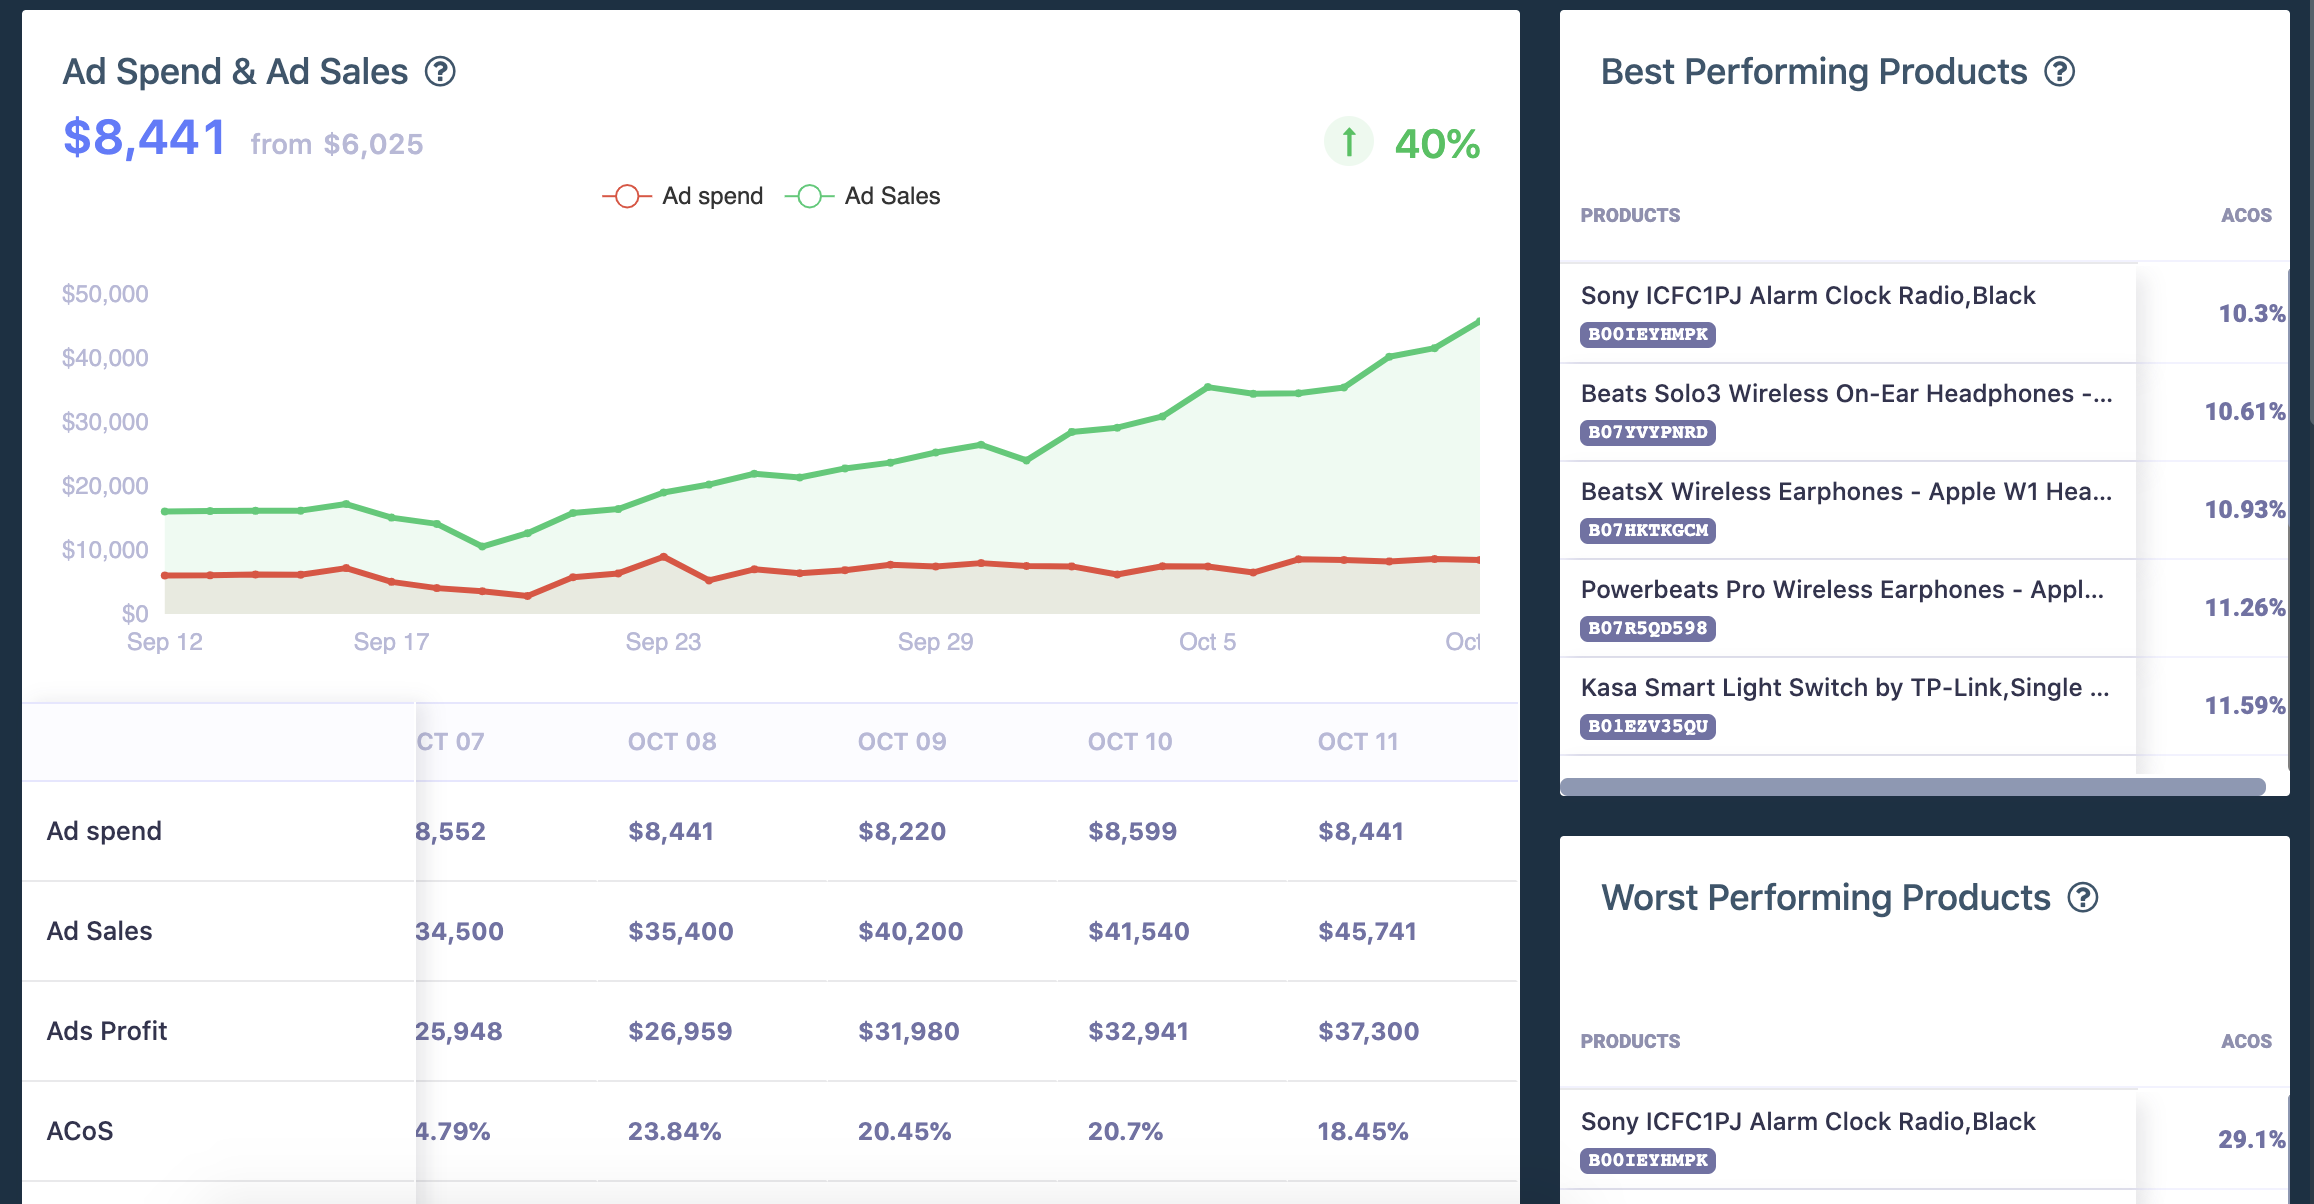Click the OCT 09 column header
2314x1204 pixels.
click(x=901, y=742)
